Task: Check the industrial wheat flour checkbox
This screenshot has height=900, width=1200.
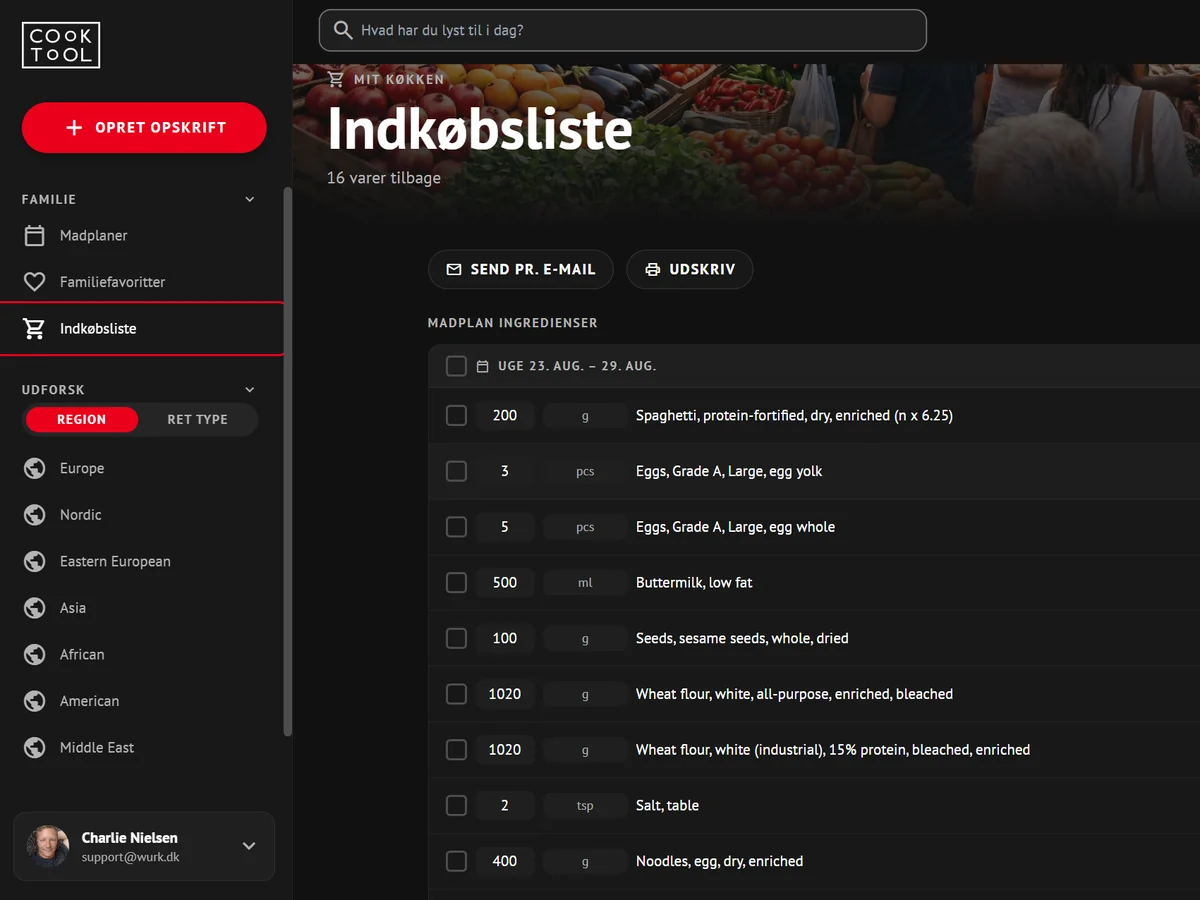Action: click(456, 750)
